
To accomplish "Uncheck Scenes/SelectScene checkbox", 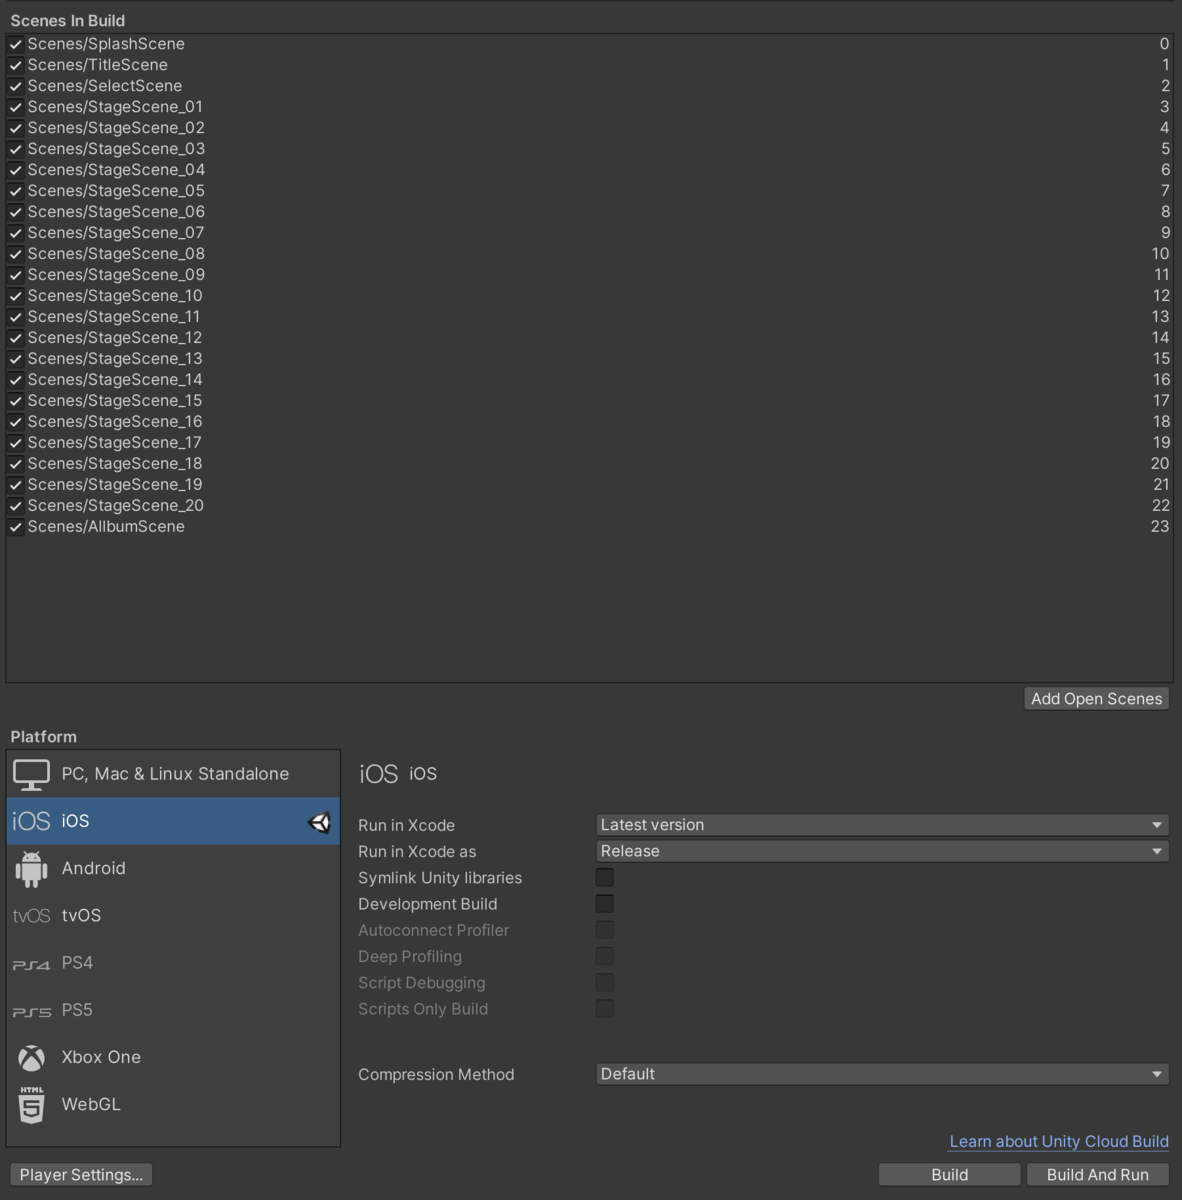I will [x=15, y=86].
